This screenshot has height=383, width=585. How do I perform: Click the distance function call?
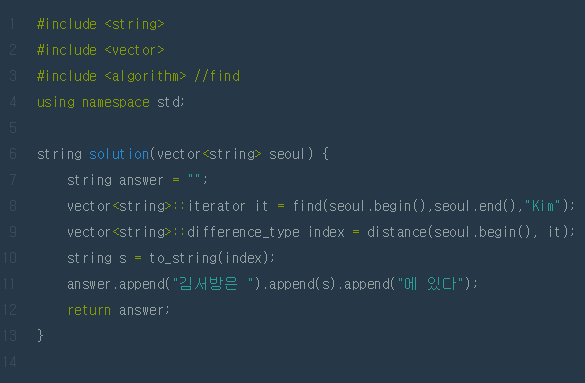click(397, 232)
